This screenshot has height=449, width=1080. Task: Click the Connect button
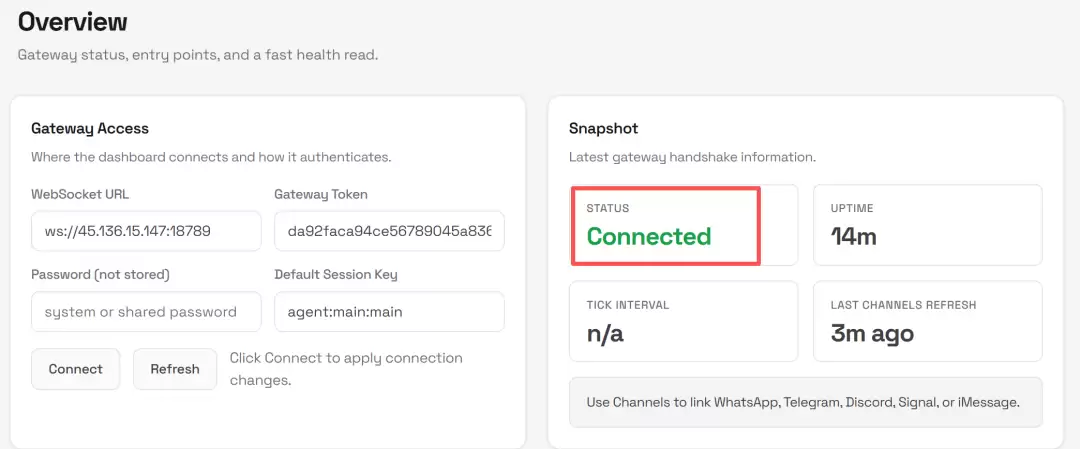[76, 369]
